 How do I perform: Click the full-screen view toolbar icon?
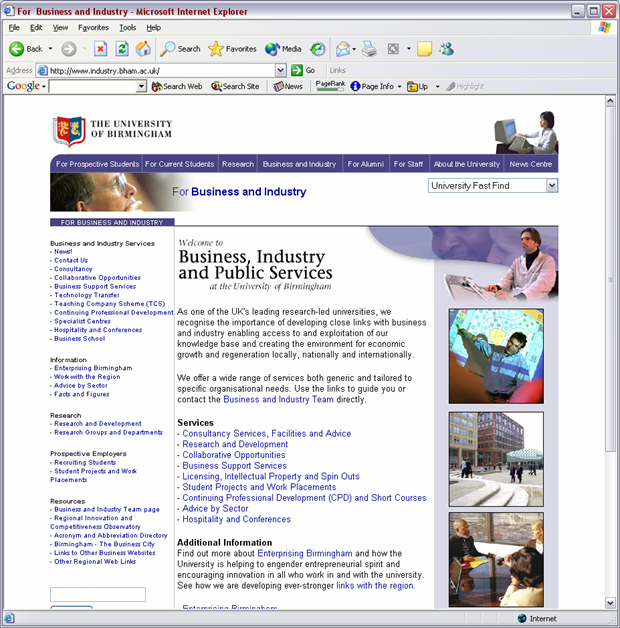393,49
